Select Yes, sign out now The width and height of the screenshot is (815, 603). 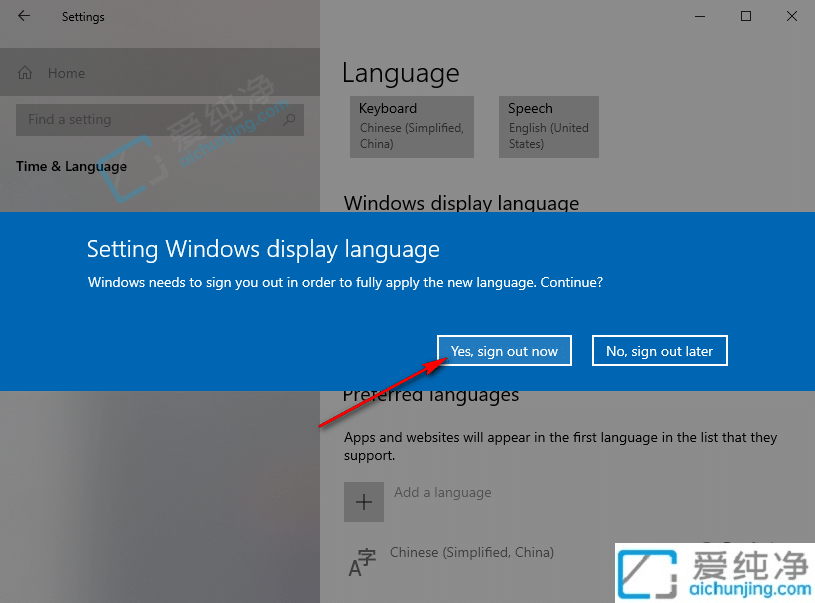[x=504, y=350]
